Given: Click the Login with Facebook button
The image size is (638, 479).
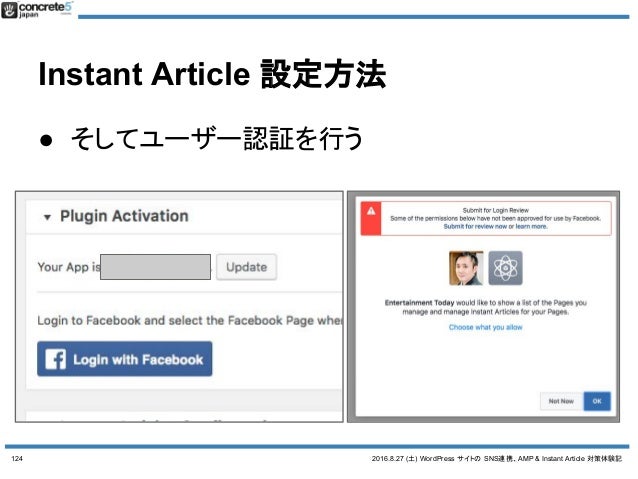Looking at the screenshot, I should pyautogui.click(x=125, y=359).
